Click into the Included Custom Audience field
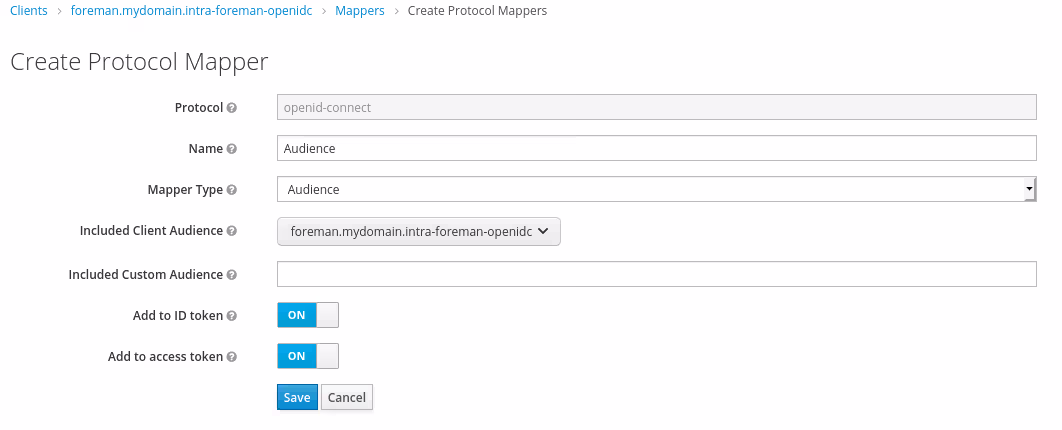The height and width of the screenshot is (430, 1062). click(x=655, y=274)
